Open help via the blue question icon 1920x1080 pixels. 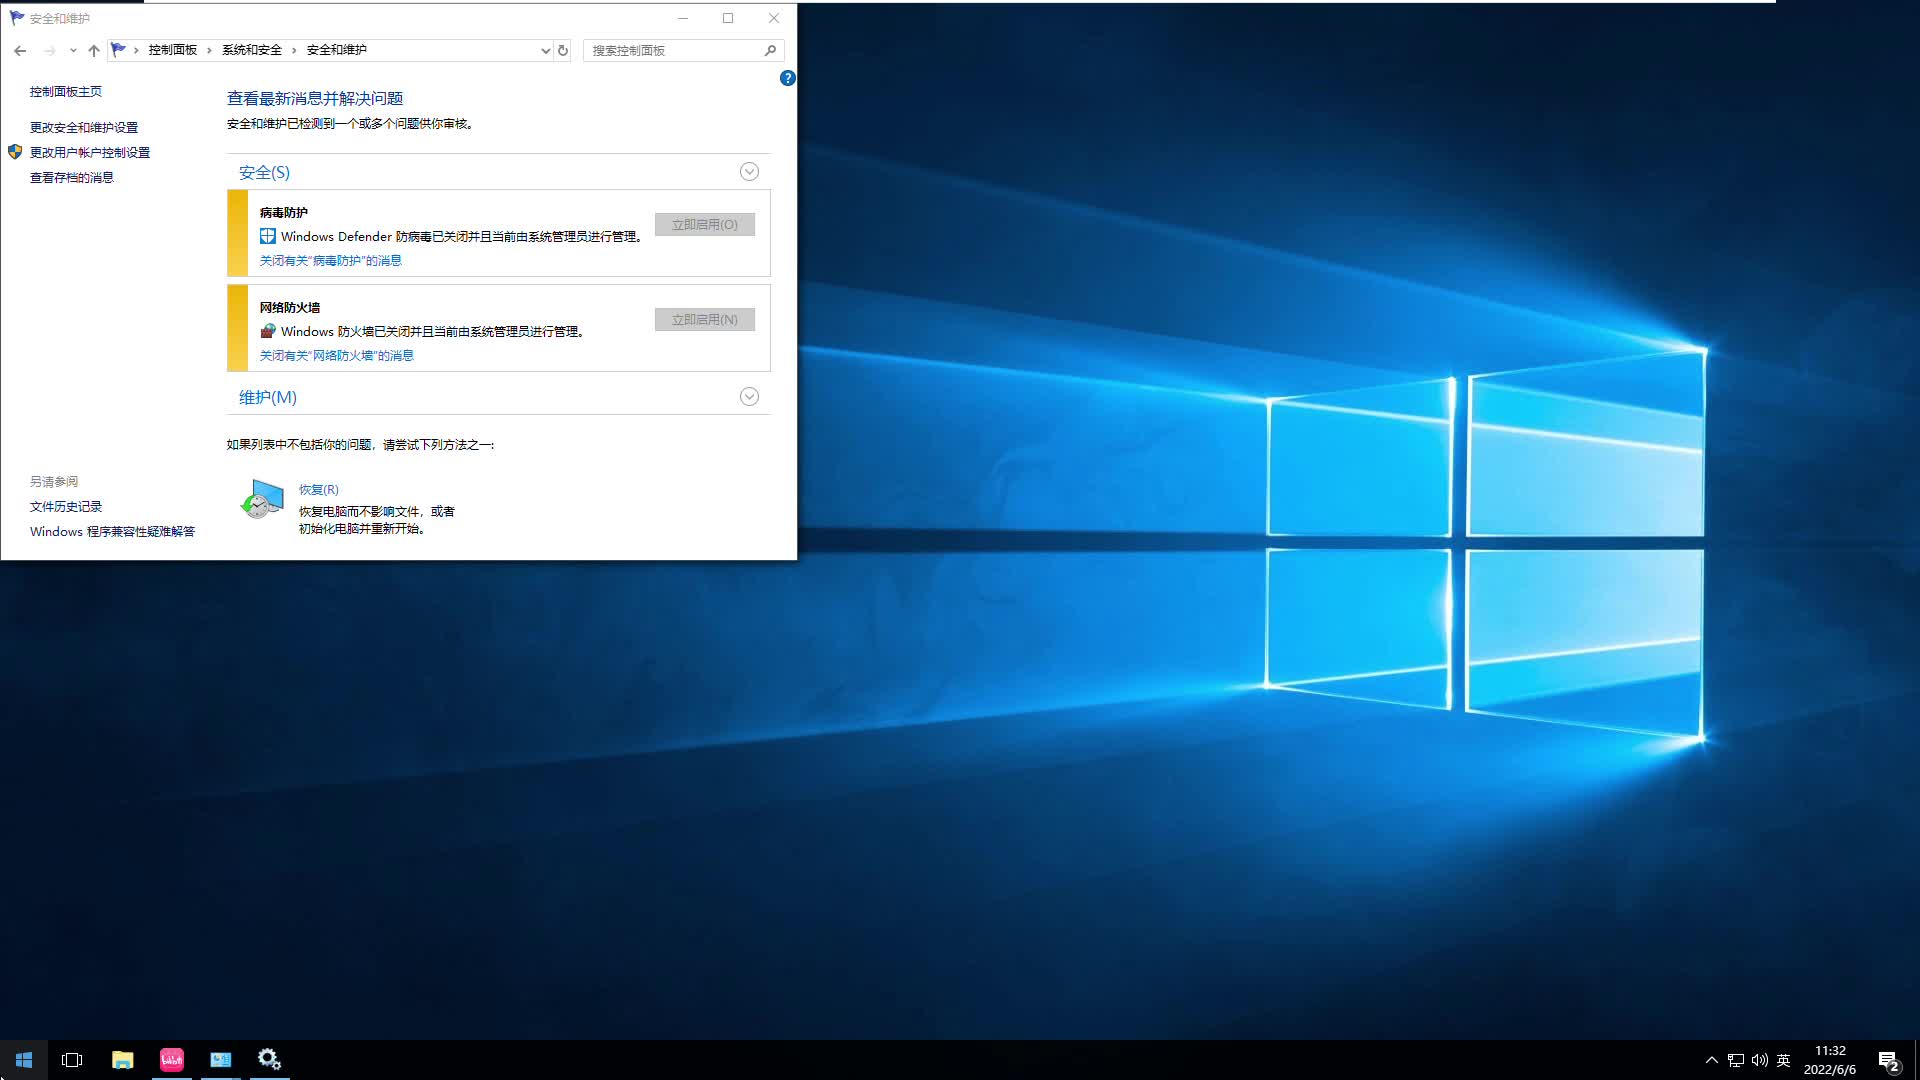788,78
